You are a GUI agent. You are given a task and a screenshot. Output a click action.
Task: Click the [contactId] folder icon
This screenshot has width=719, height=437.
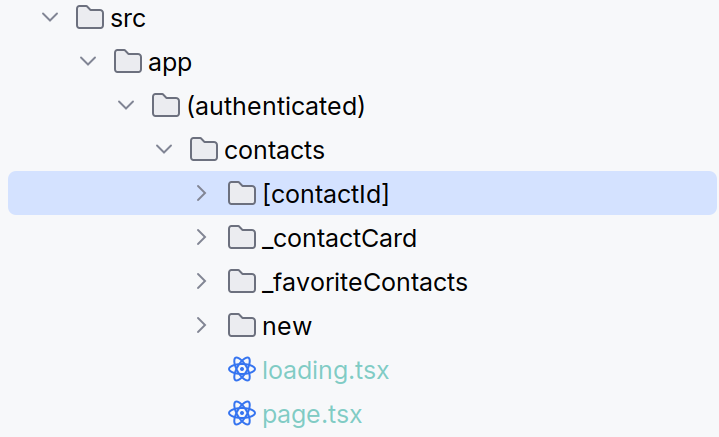pyautogui.click(x=242, y=193)
